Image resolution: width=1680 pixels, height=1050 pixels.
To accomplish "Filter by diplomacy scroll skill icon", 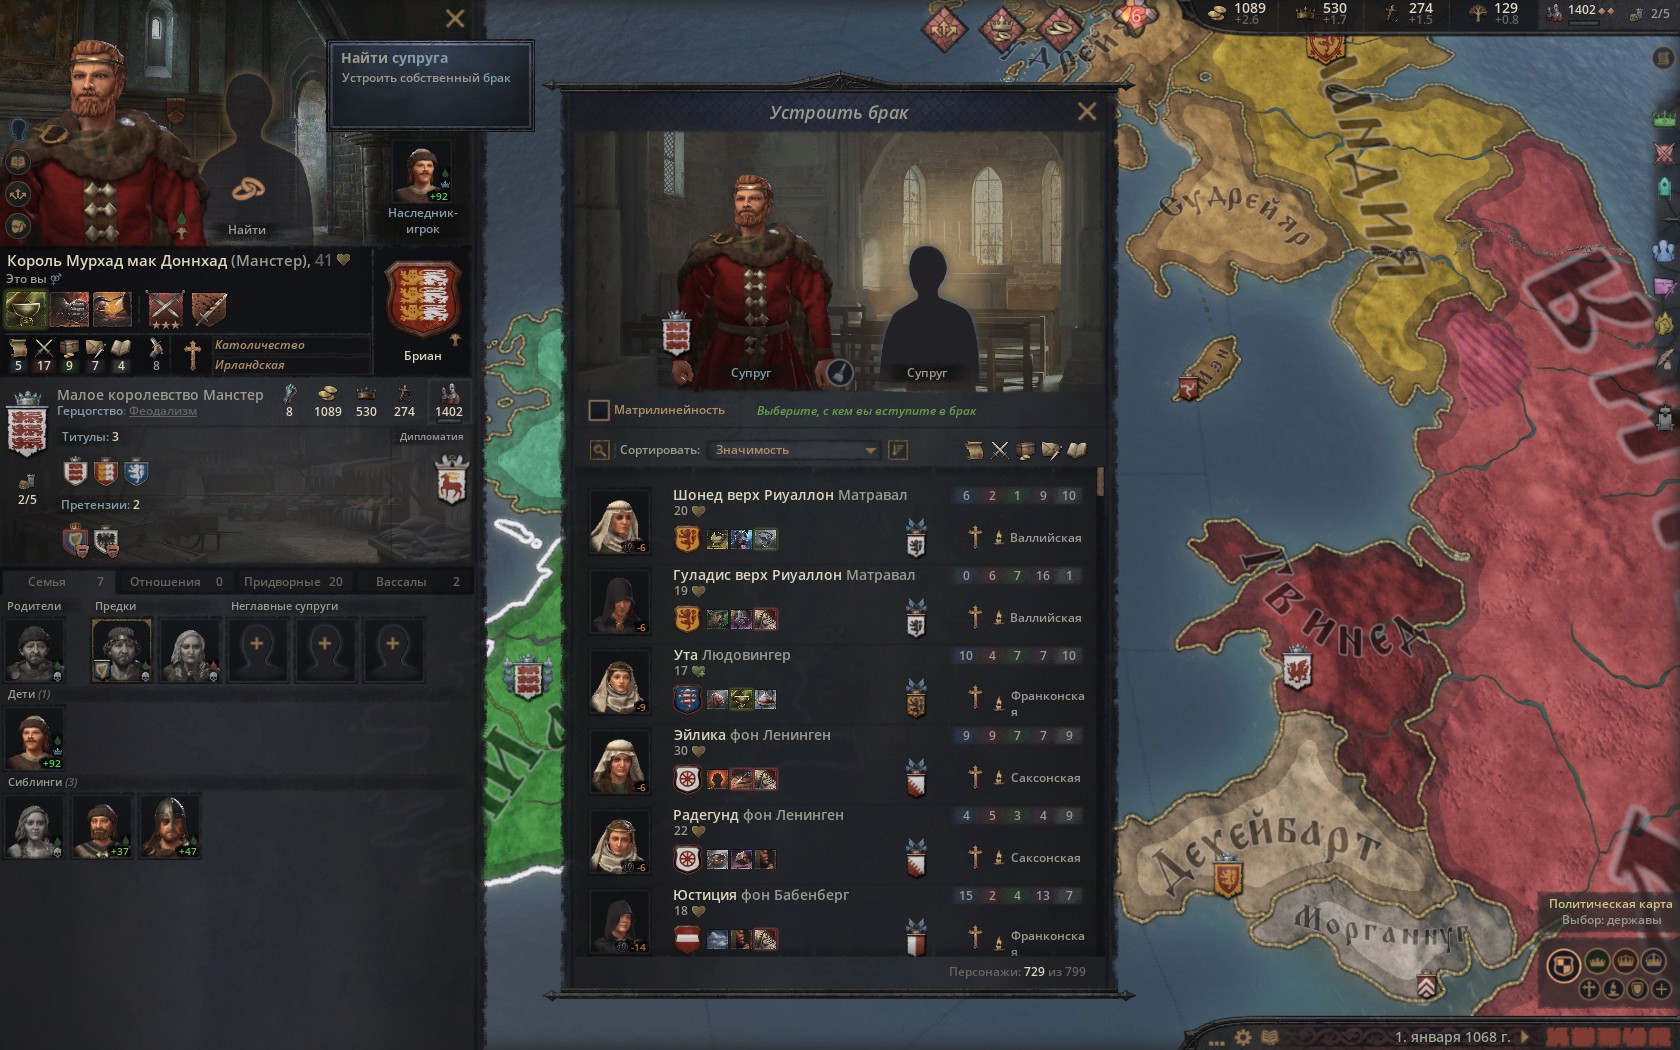I will [973, 450].
